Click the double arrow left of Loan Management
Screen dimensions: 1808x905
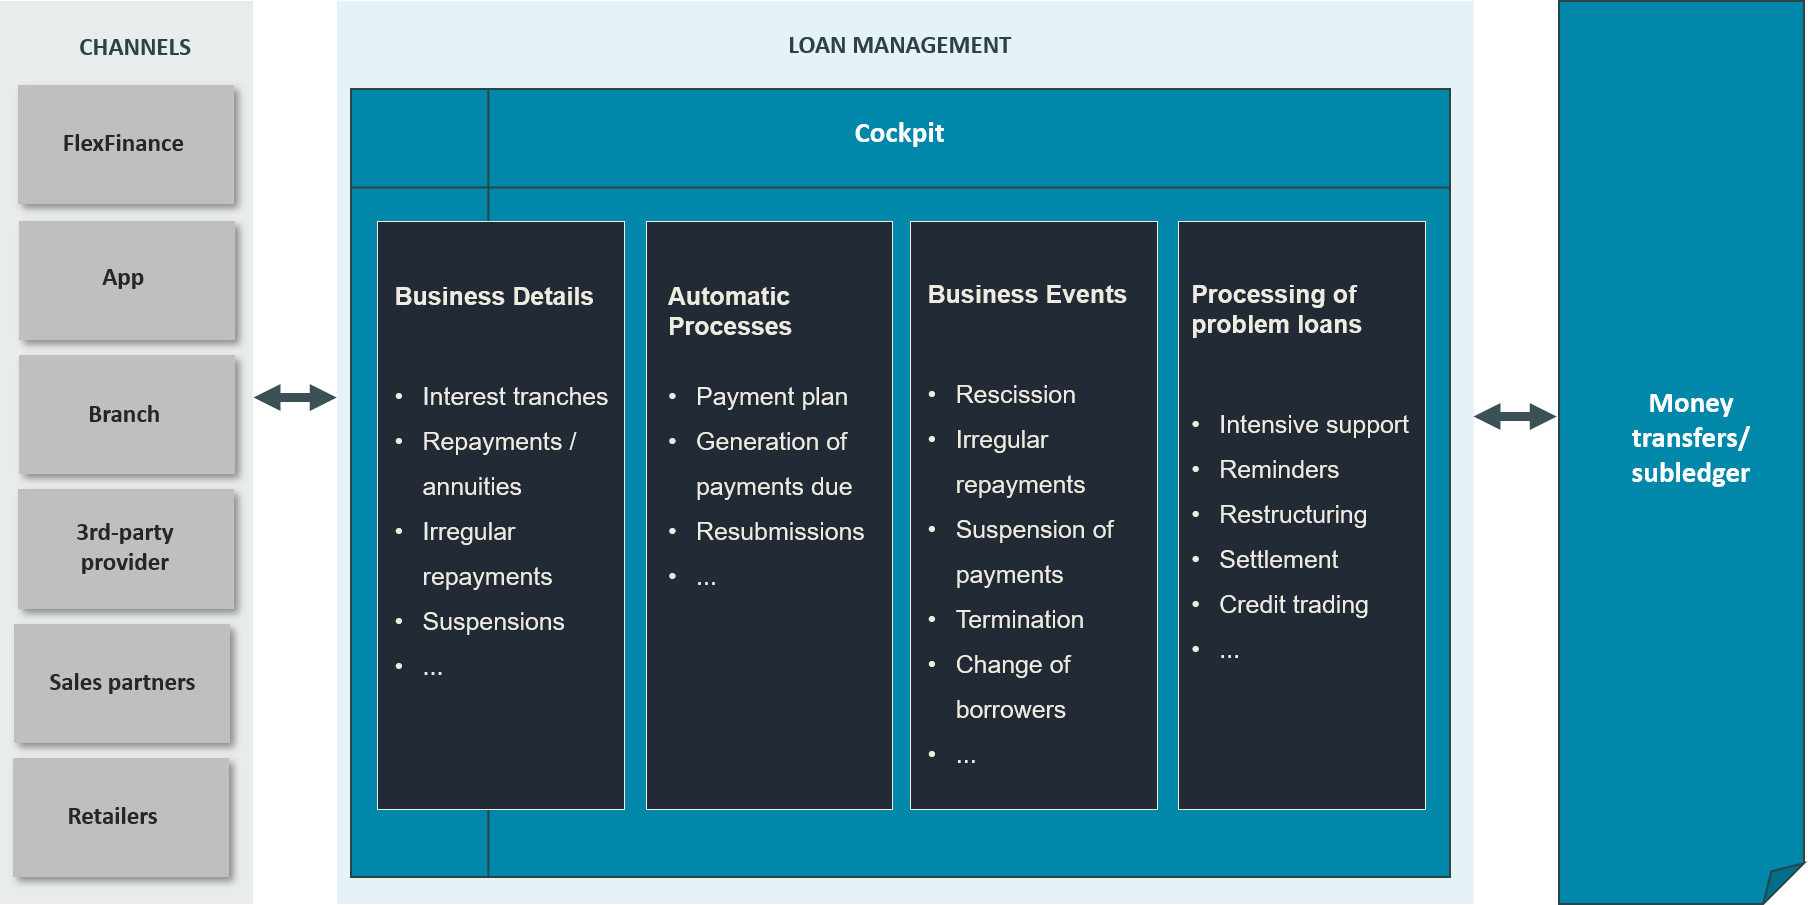[x=295, y=398]
